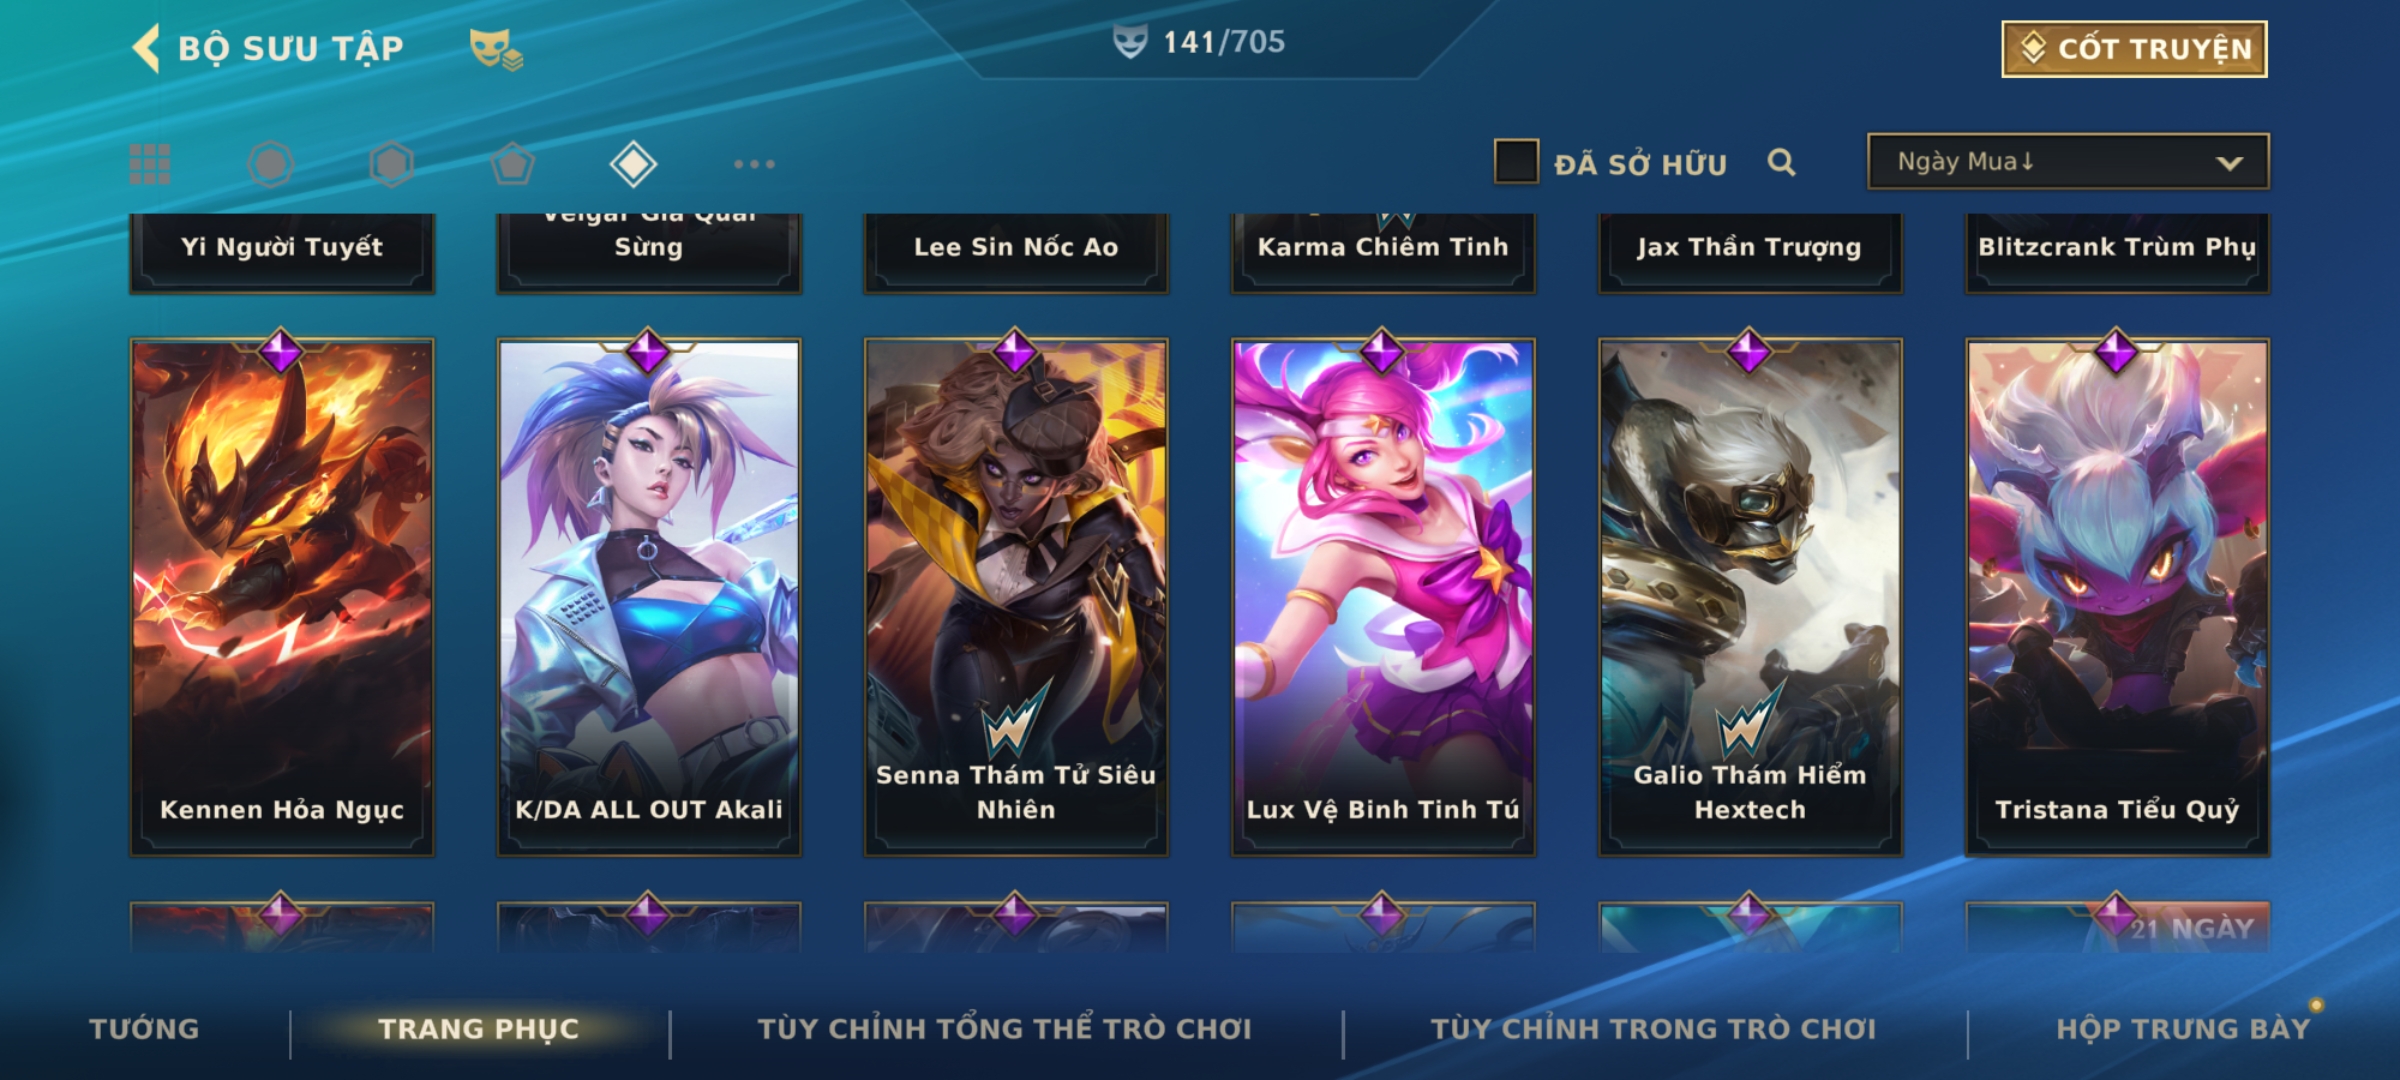Expand sort options with the chevron arrow

point(2229,163)
